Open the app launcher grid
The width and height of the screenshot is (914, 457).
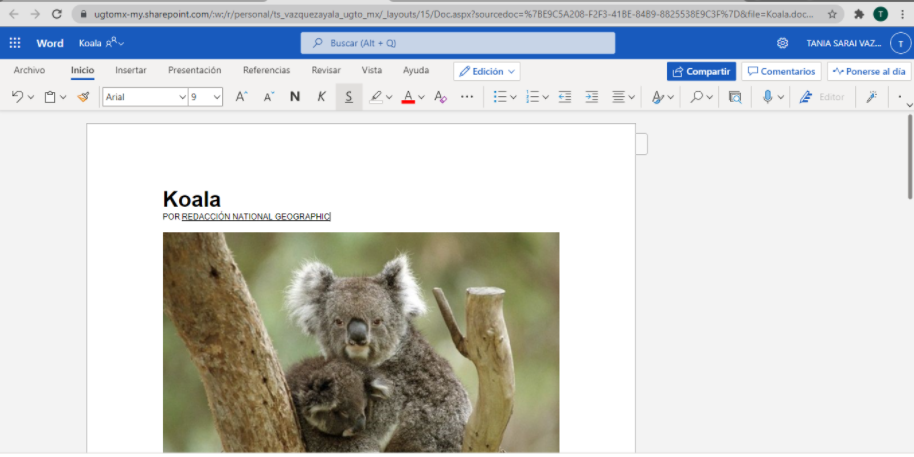15,43
